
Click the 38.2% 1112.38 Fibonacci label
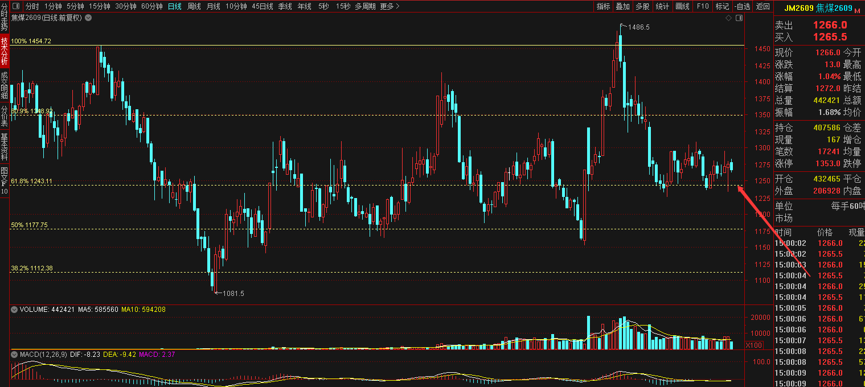31,268
